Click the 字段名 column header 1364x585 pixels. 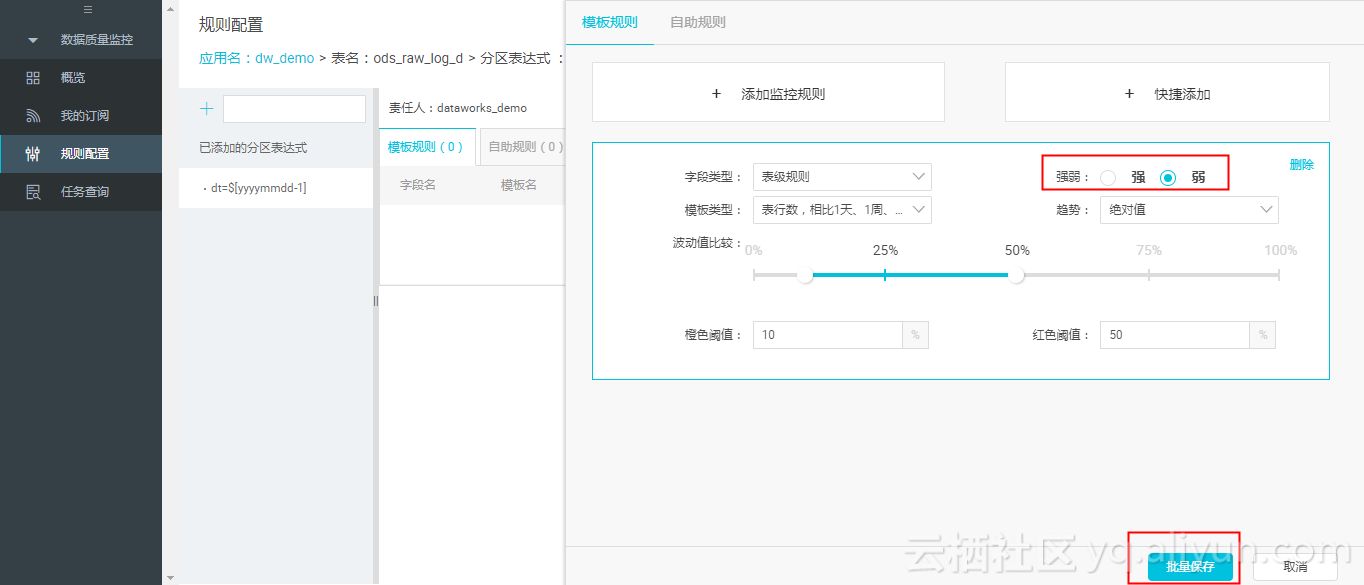418,185
